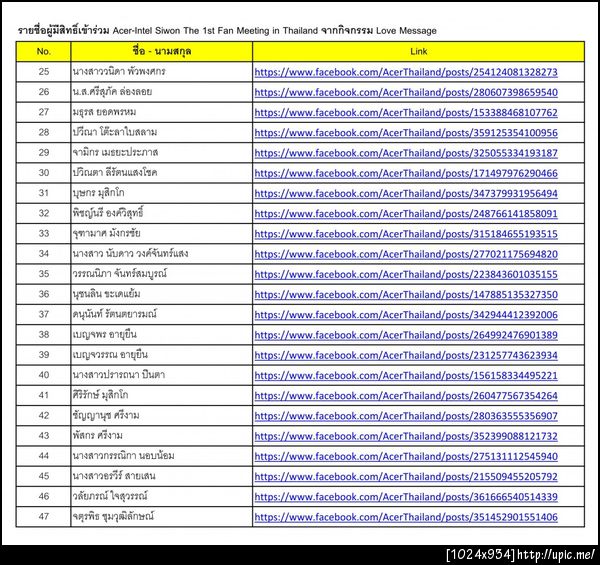Image resolution: width=600 pixels, height=565 pixels.
Task: Select the number cell "37"
Action: click(44, 314)
